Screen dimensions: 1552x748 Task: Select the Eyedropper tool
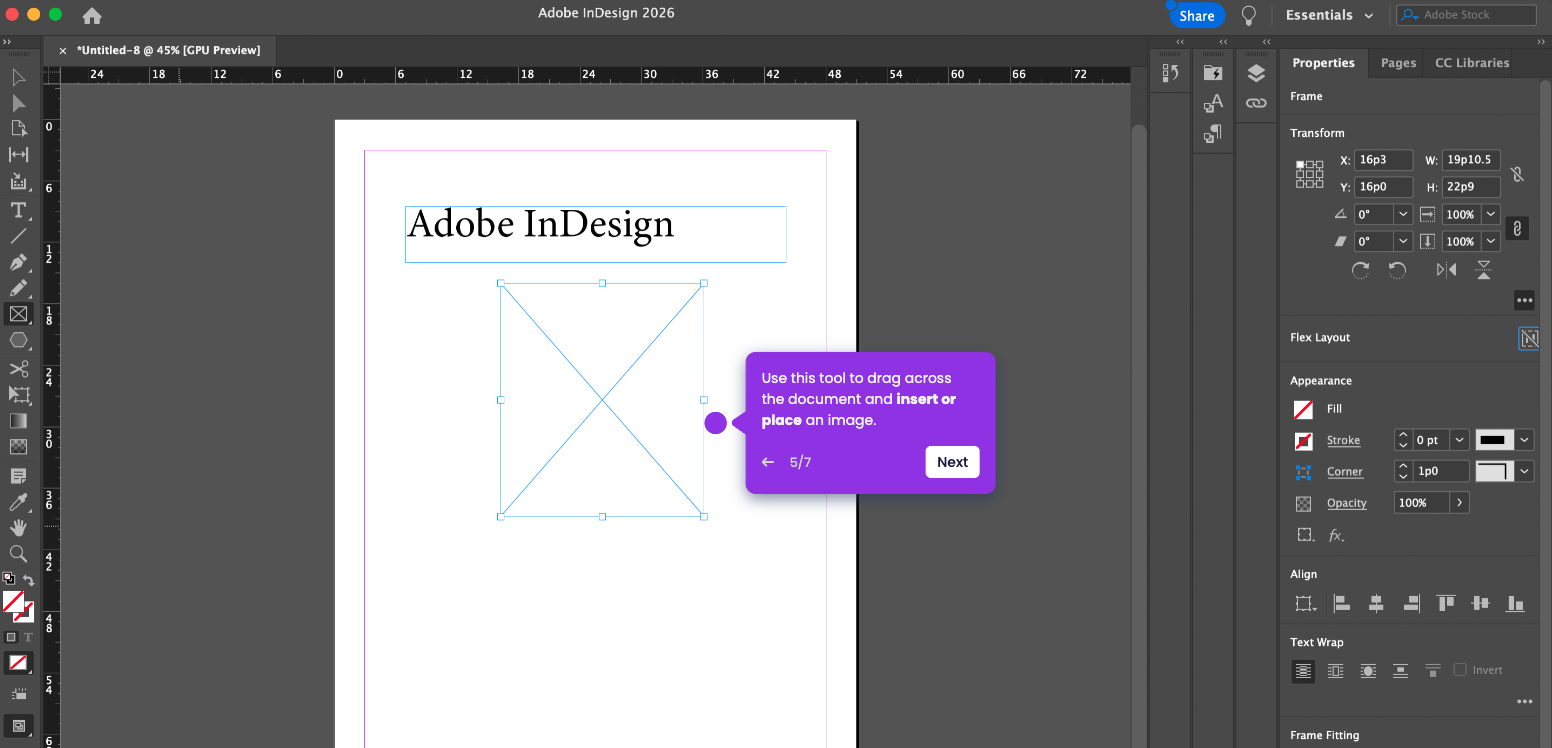(18, 502)
